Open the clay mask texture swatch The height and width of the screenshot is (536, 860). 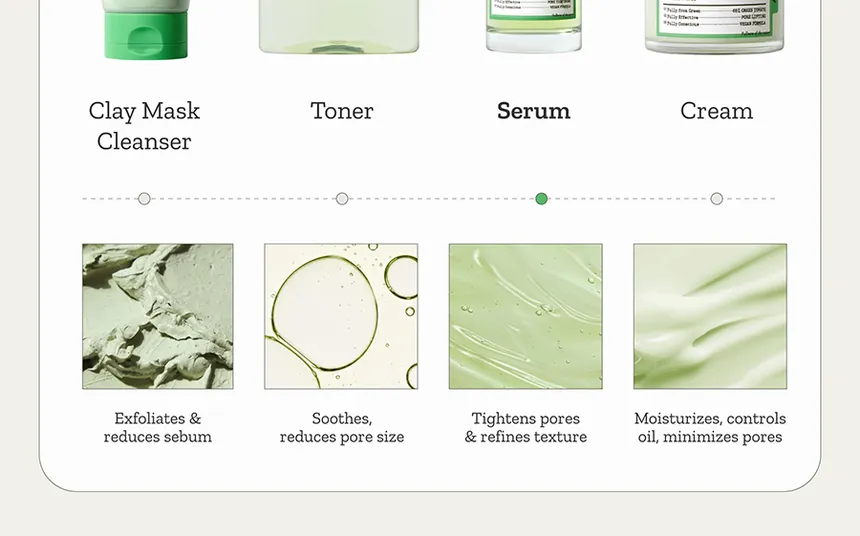(x=158, y=317)
